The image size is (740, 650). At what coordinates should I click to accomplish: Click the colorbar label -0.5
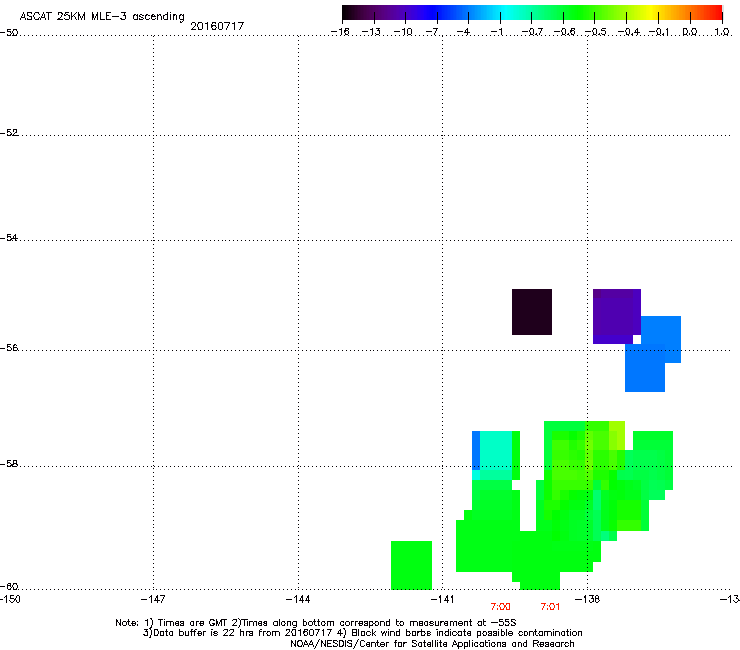click(x=596, y=32)
